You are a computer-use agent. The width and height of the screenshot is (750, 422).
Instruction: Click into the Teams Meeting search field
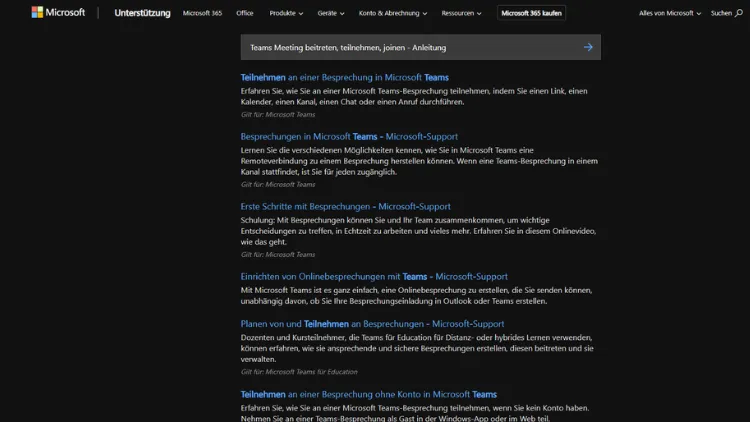400,47
